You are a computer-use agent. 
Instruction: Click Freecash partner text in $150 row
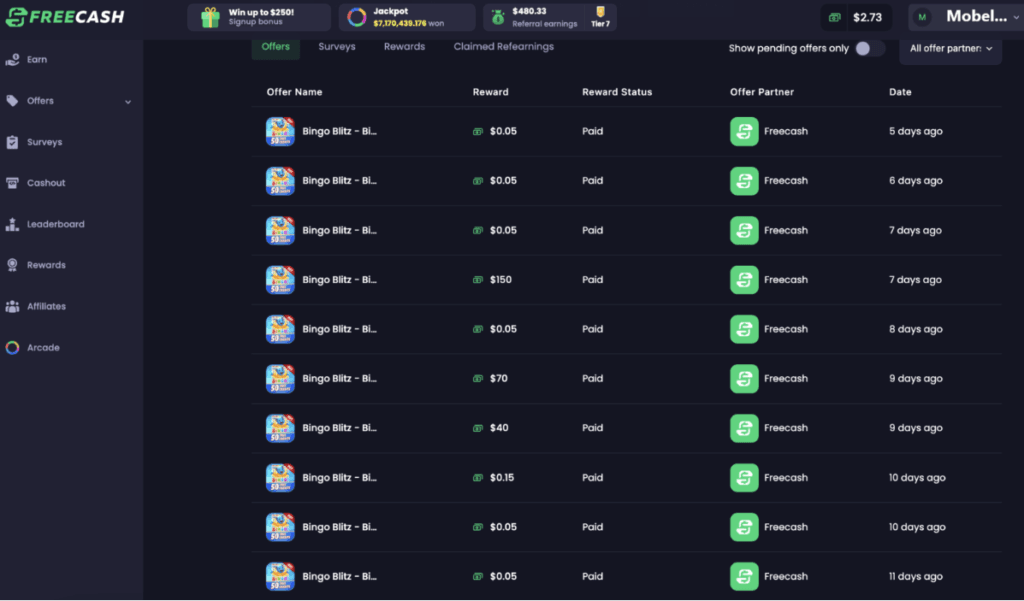click(x=786, y=280)
